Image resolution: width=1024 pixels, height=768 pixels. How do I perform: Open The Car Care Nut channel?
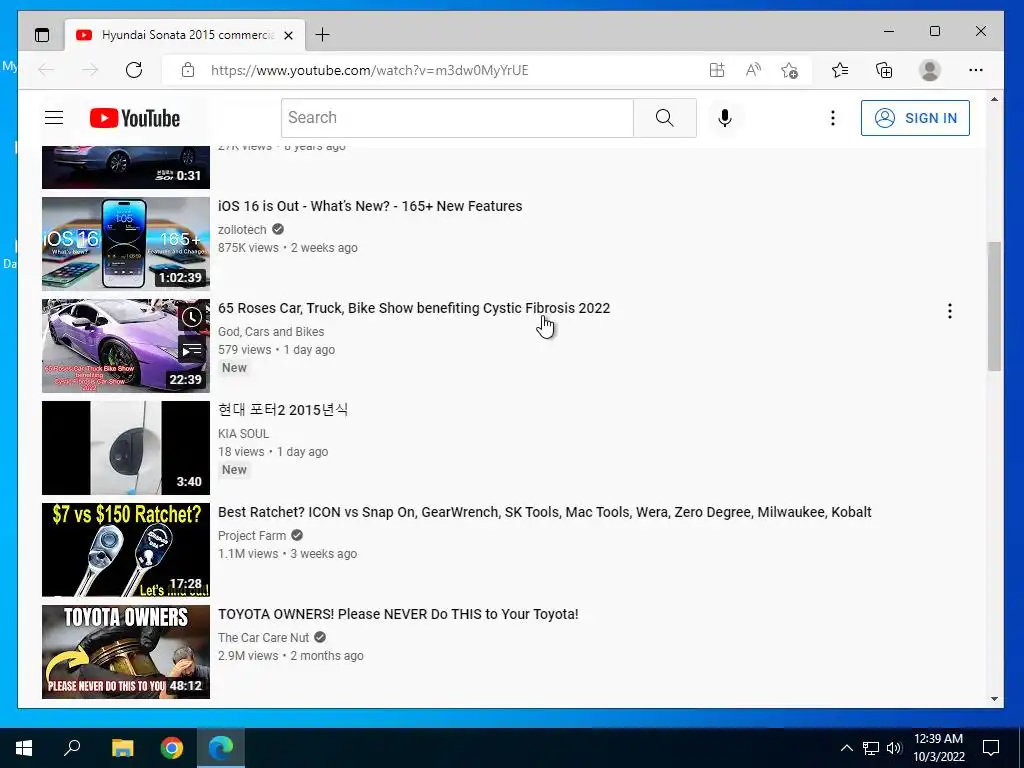coord(264,637)
